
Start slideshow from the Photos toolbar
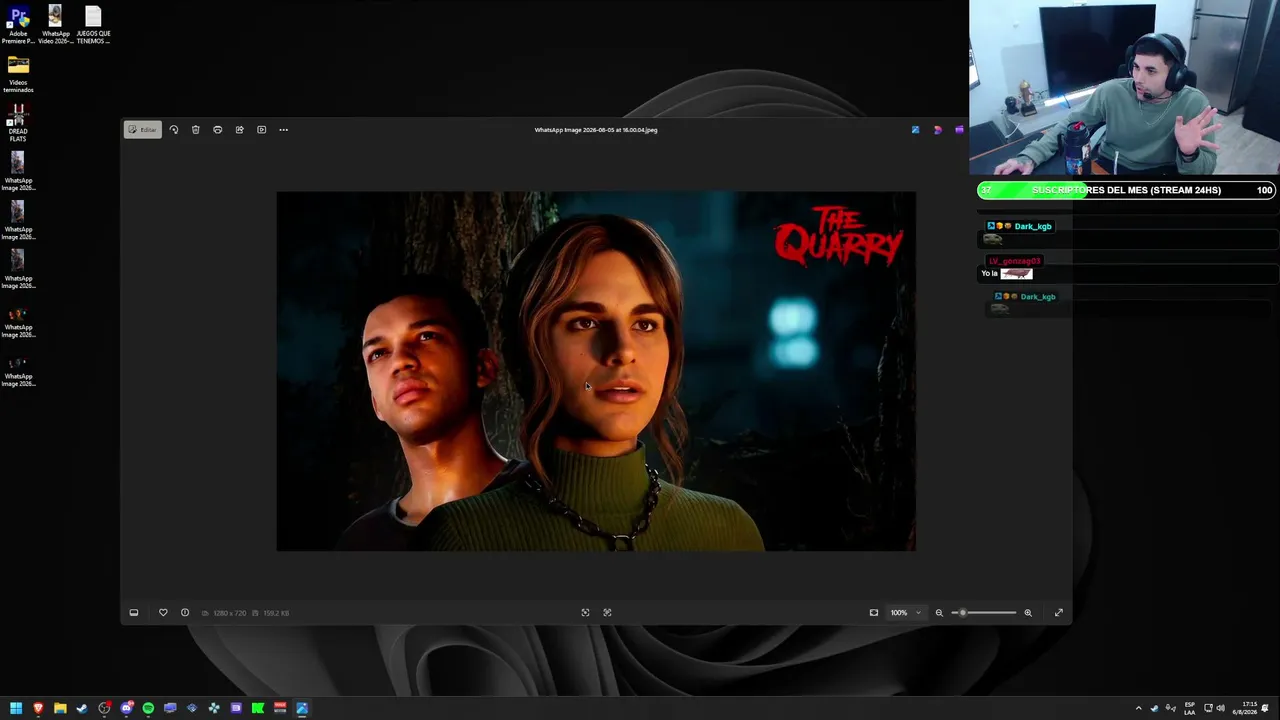click(262, 130)
